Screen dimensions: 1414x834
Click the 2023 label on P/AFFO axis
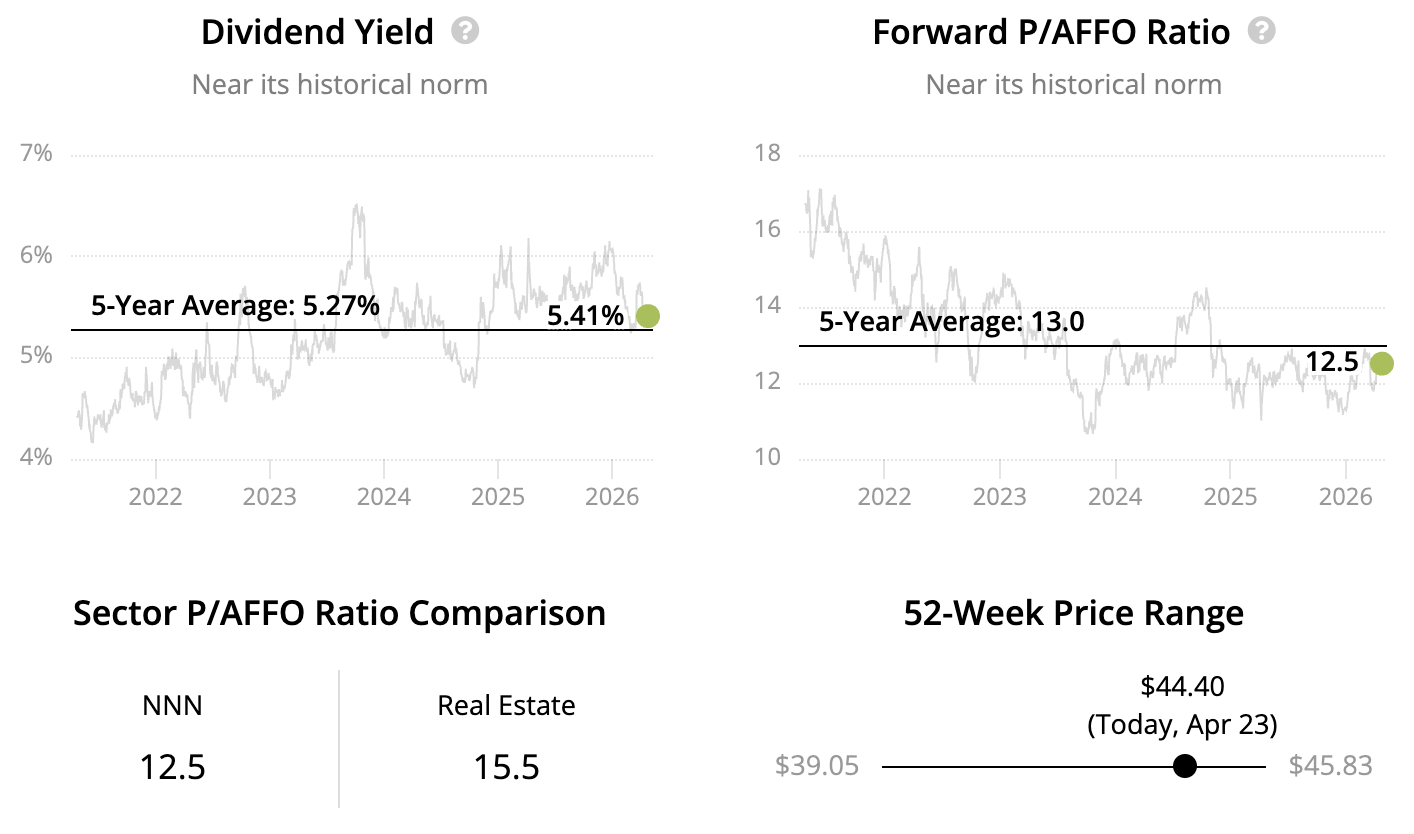999,497
